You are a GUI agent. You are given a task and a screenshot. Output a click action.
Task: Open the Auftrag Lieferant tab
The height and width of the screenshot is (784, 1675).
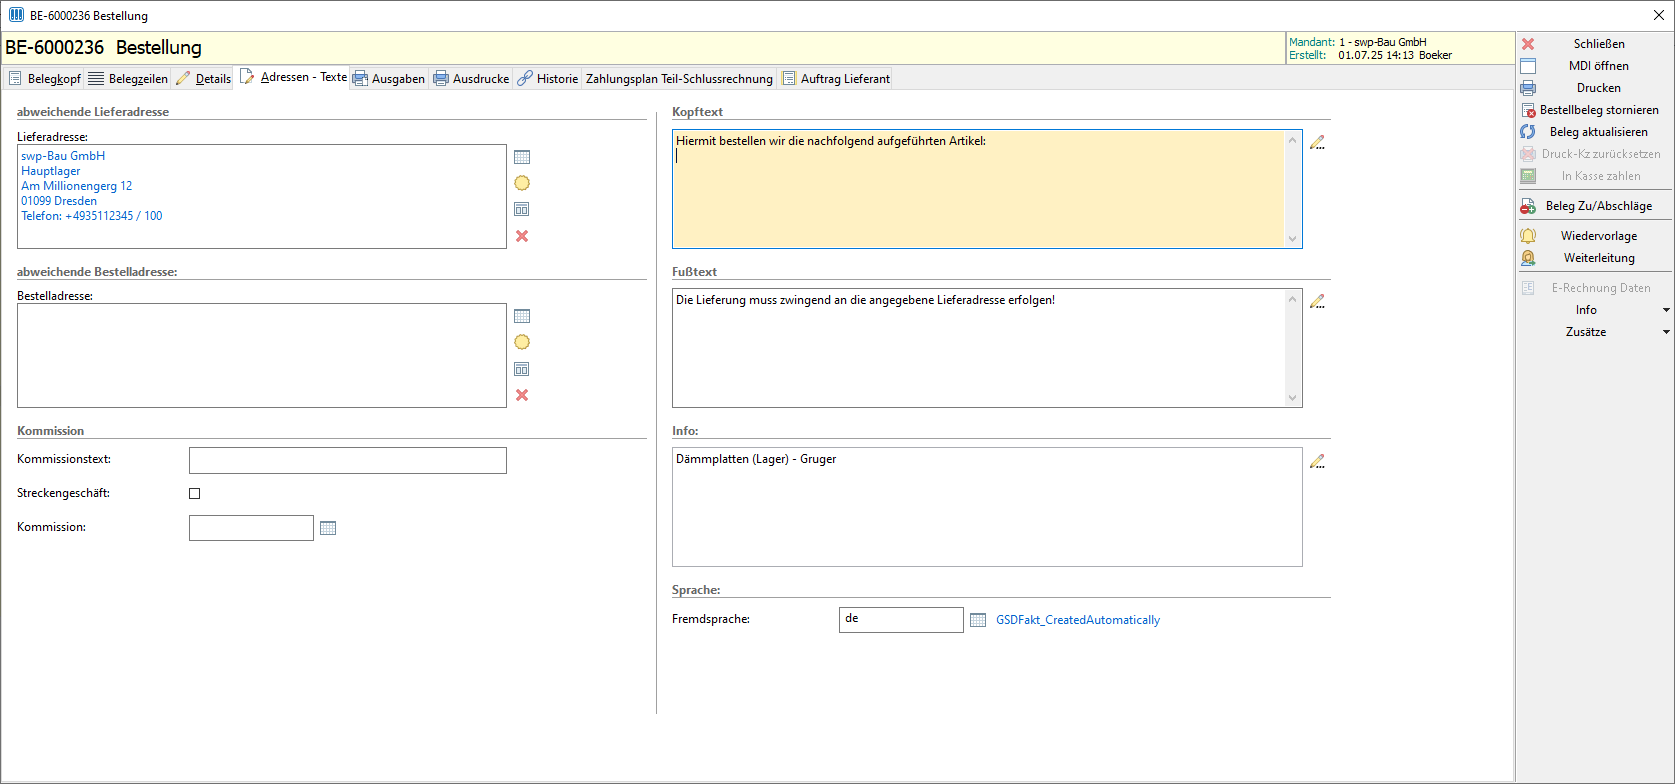point(836,78)
